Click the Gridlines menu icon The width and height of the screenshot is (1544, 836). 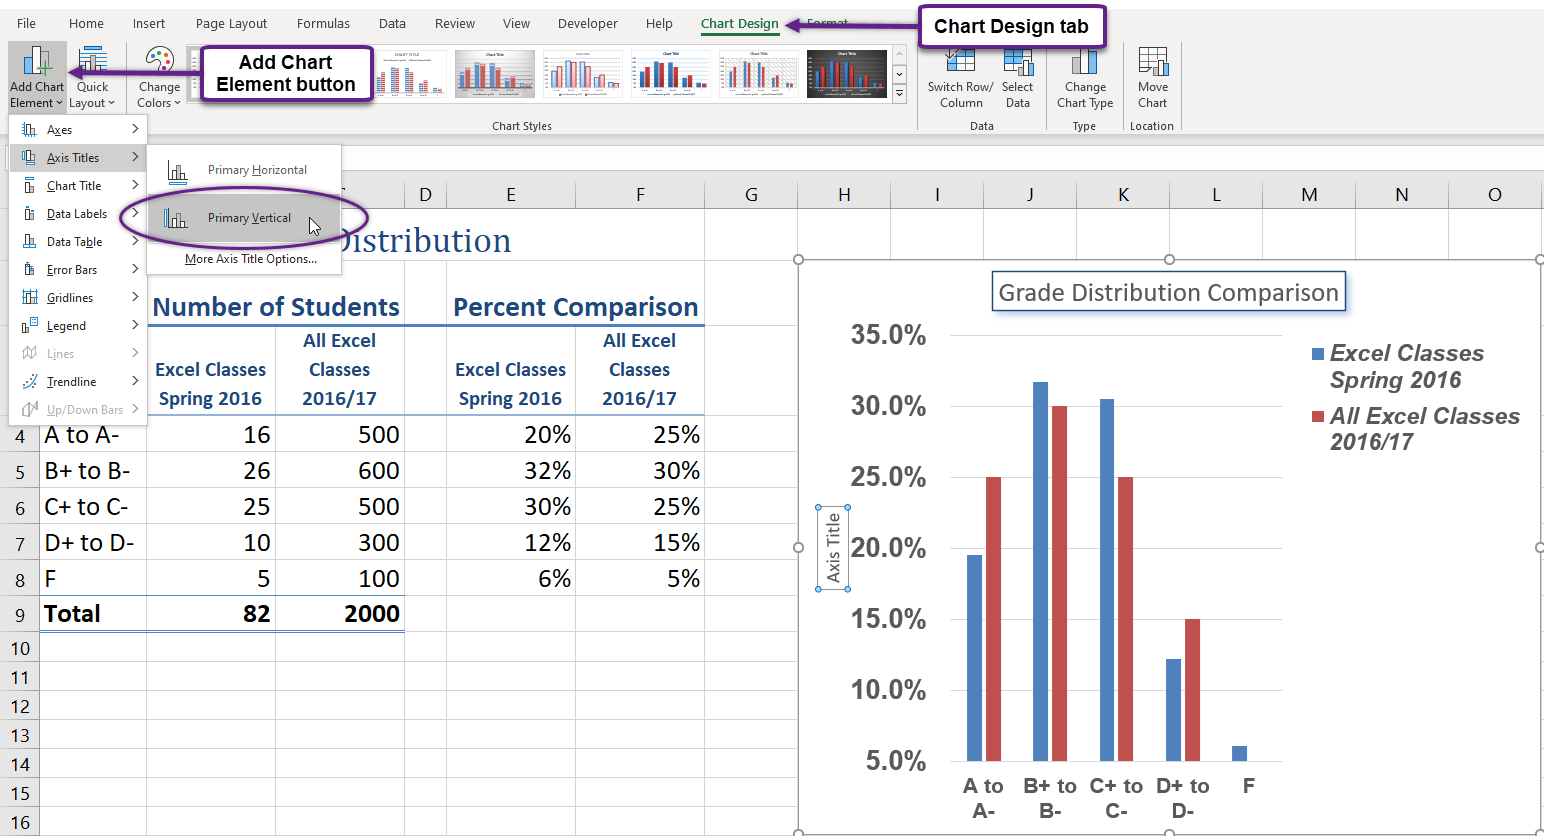click(x=29, y=298)
